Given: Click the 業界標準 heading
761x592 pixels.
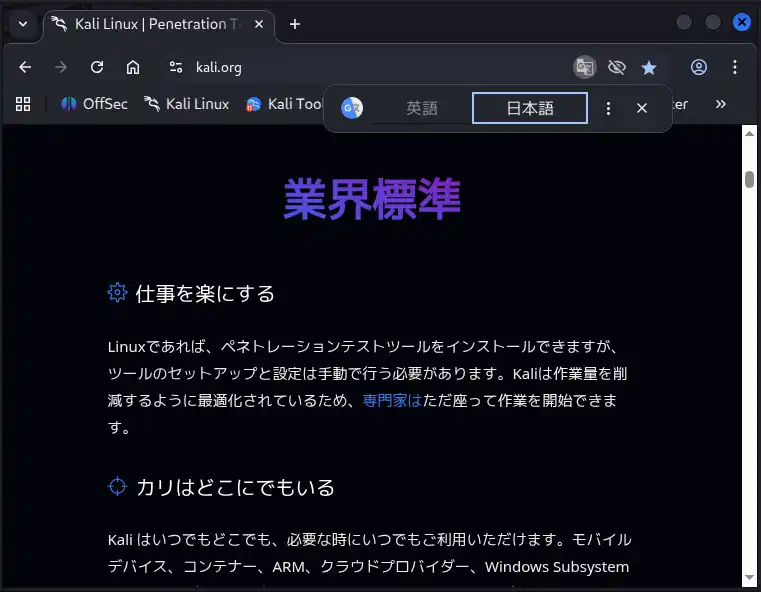Looking at the screenshot, I should tap(372, 199).
